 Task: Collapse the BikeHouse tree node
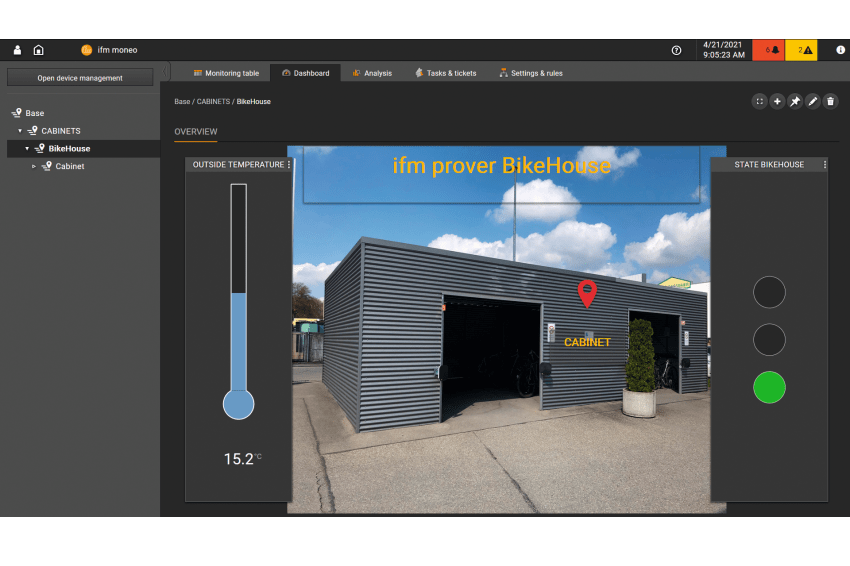[27, 149]
